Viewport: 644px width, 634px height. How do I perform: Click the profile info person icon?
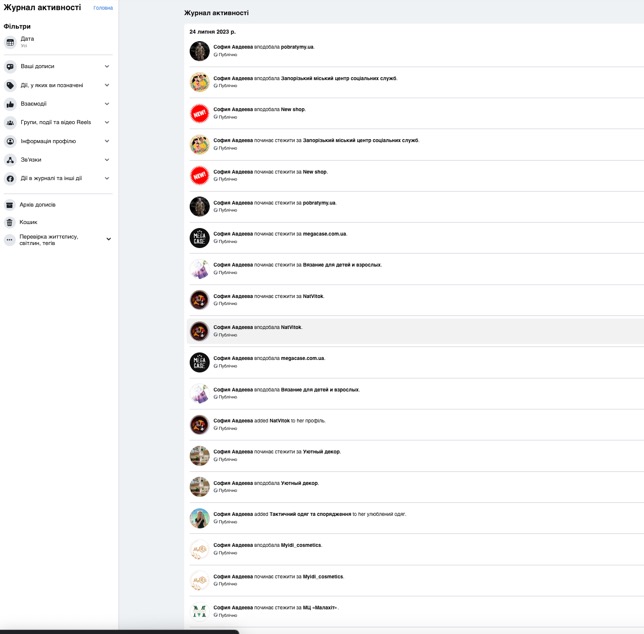10,141
